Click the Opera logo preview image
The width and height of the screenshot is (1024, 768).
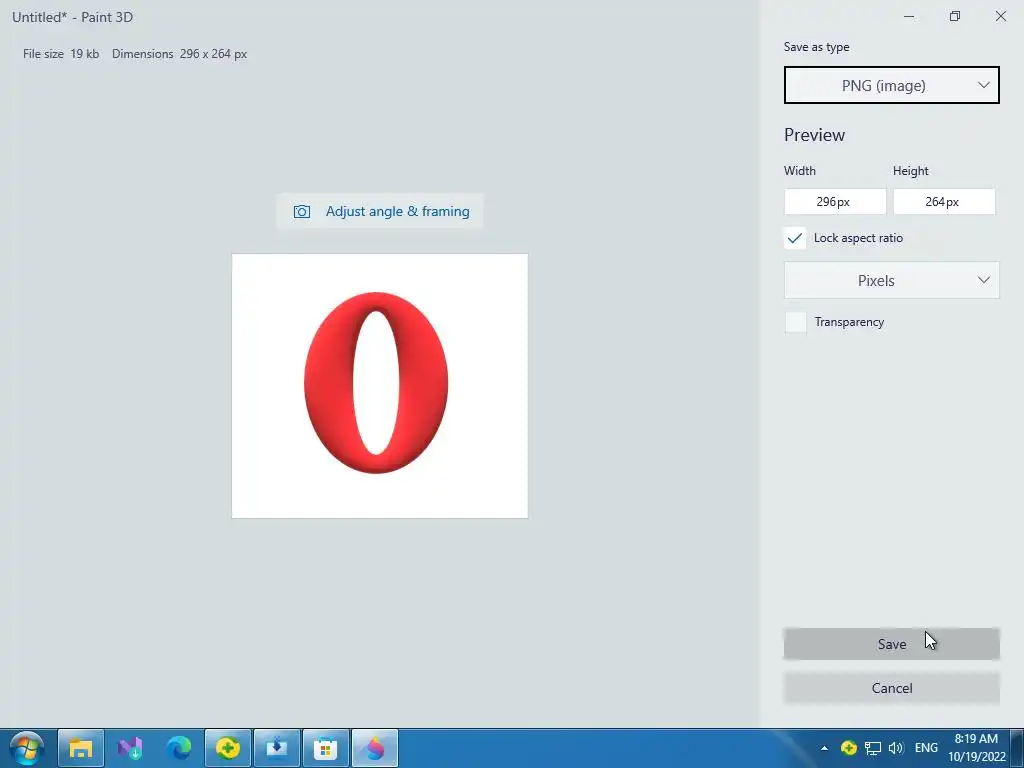[x=379, y=386]
